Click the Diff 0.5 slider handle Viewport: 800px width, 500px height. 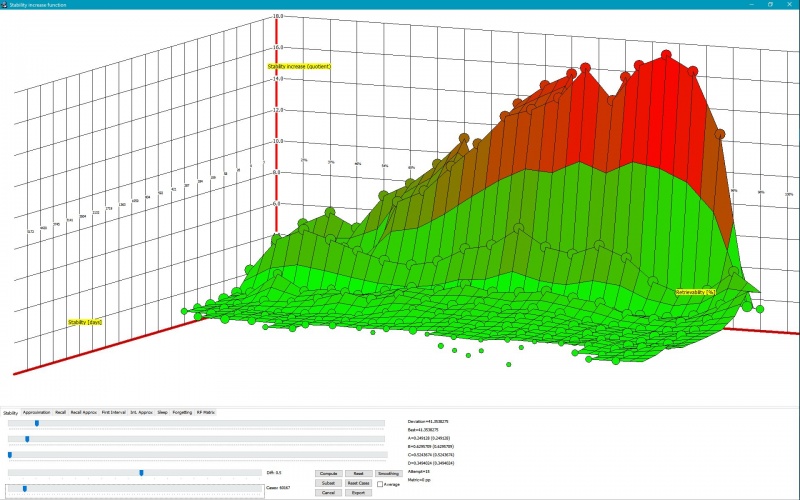click(141, 472)
